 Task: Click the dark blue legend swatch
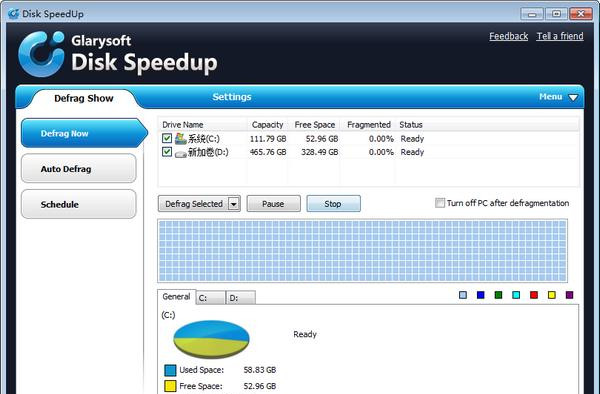(481, 295)
